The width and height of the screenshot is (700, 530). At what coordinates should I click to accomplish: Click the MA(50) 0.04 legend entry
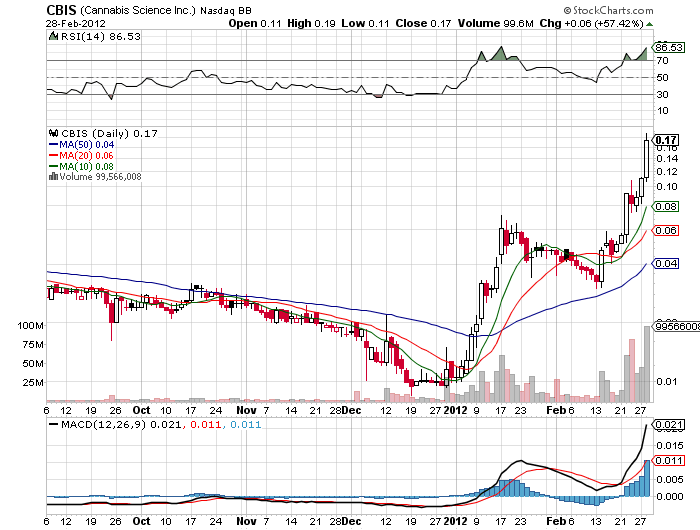click(x=87, y=145)
